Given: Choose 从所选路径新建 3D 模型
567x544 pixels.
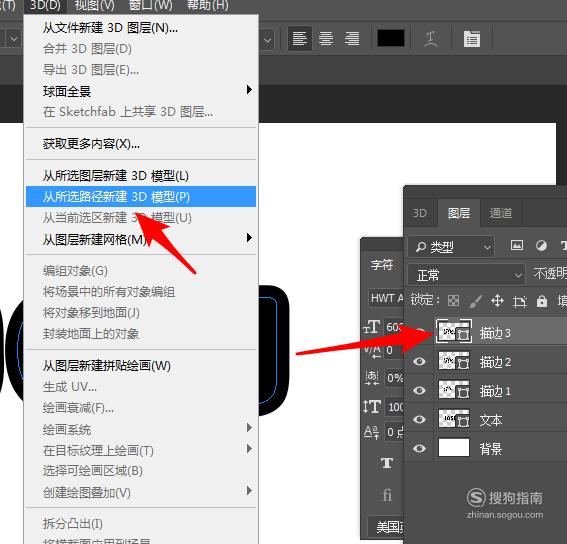Looking at the screenshot, I should click(x=141, y=196).
